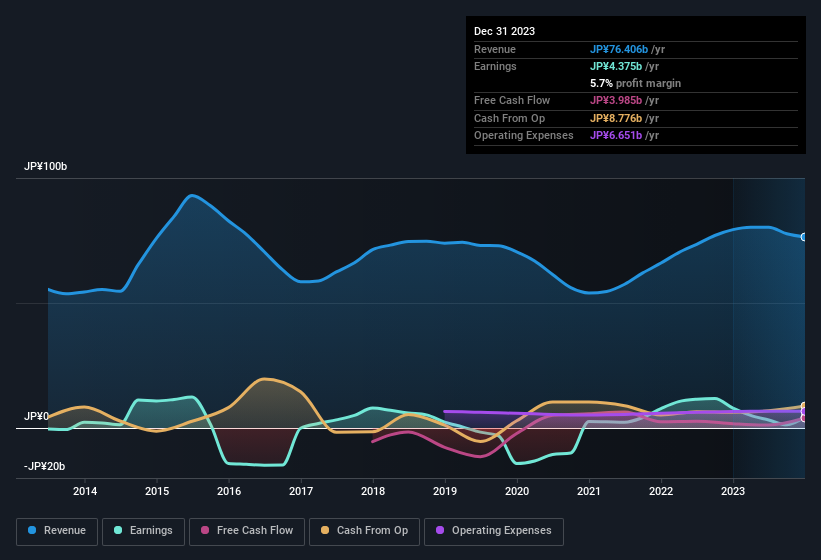Viewport: 821px width, 560px height.
Task: Click the JP¥76.406b revenue value
Action: coord(619,49)
